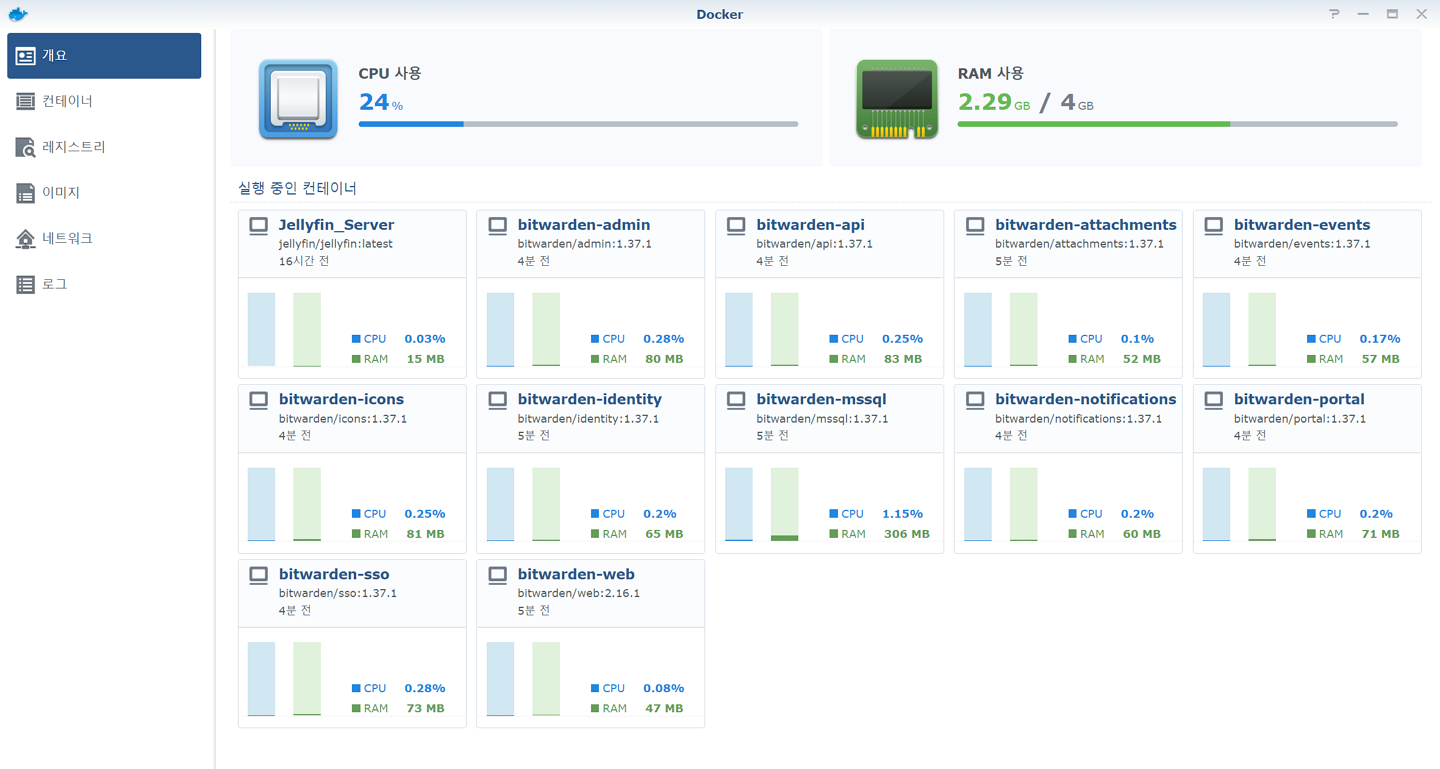Viewport: 1440px width, 769px height.
Task: Click the jellyfin/jellyfin:latest image text
Action: tap(336, 244)
